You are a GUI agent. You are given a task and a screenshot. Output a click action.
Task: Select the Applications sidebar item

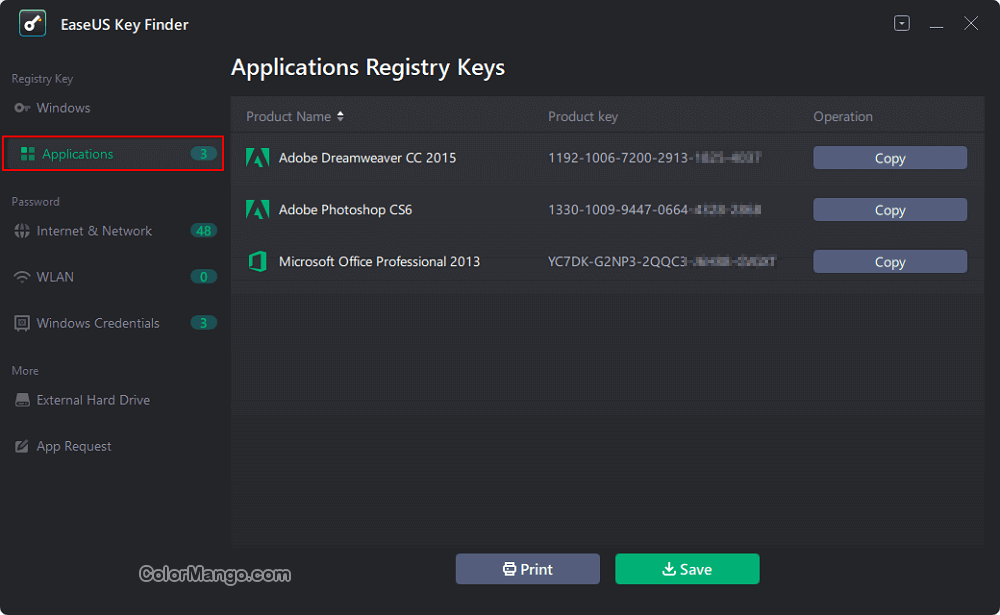point(113,153)
